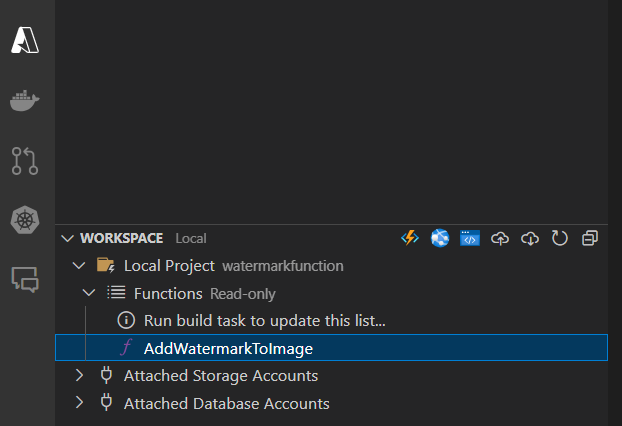Click the WORKSPACE section title
This screenshot has width=622, height=426.
click(121, 238)
